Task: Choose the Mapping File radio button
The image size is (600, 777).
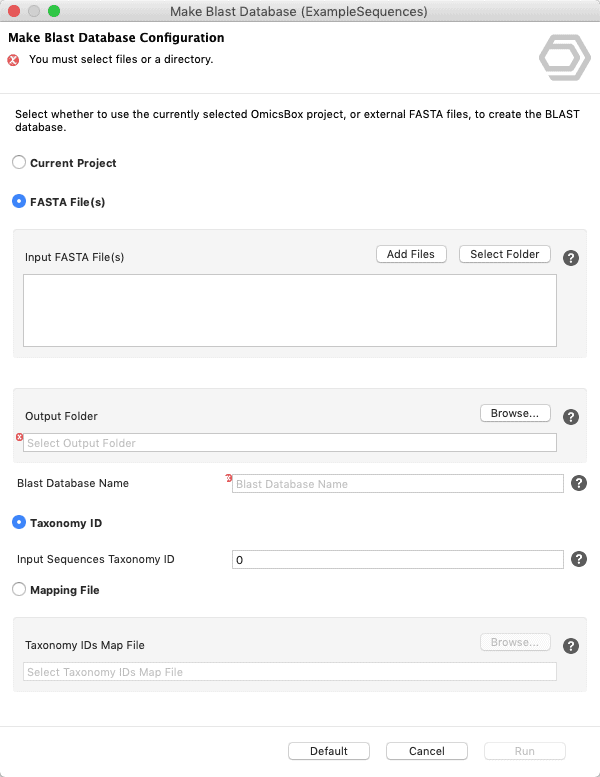Action: (19, 589)
